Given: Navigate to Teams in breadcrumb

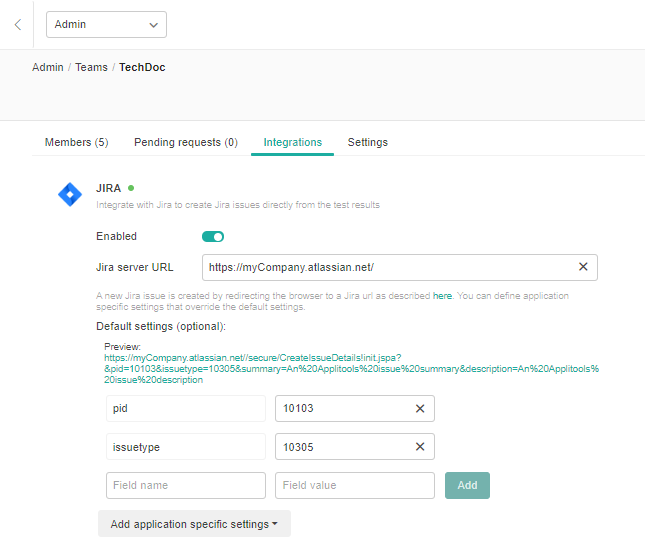Looking at the screenshot, I should (91, 67).
